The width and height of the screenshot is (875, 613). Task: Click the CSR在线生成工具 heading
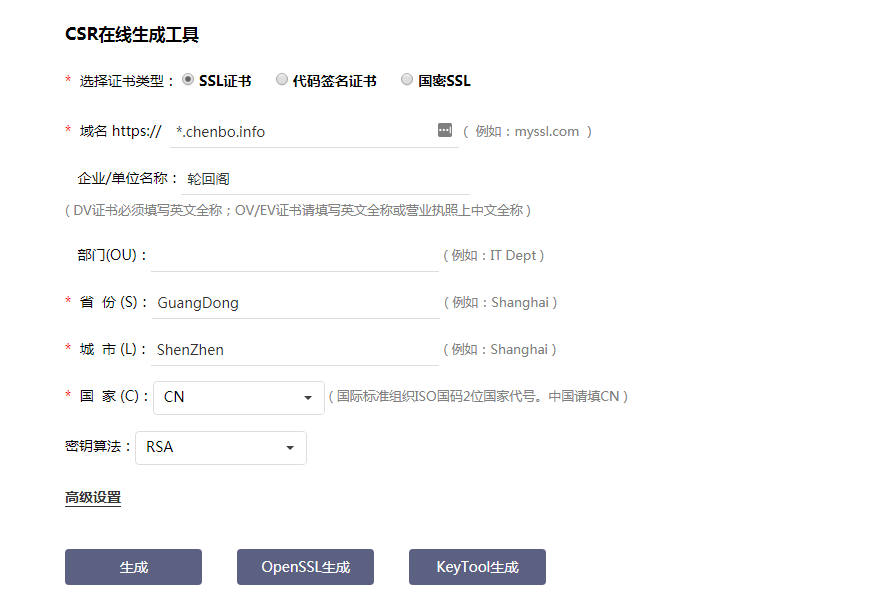point(132,35)
